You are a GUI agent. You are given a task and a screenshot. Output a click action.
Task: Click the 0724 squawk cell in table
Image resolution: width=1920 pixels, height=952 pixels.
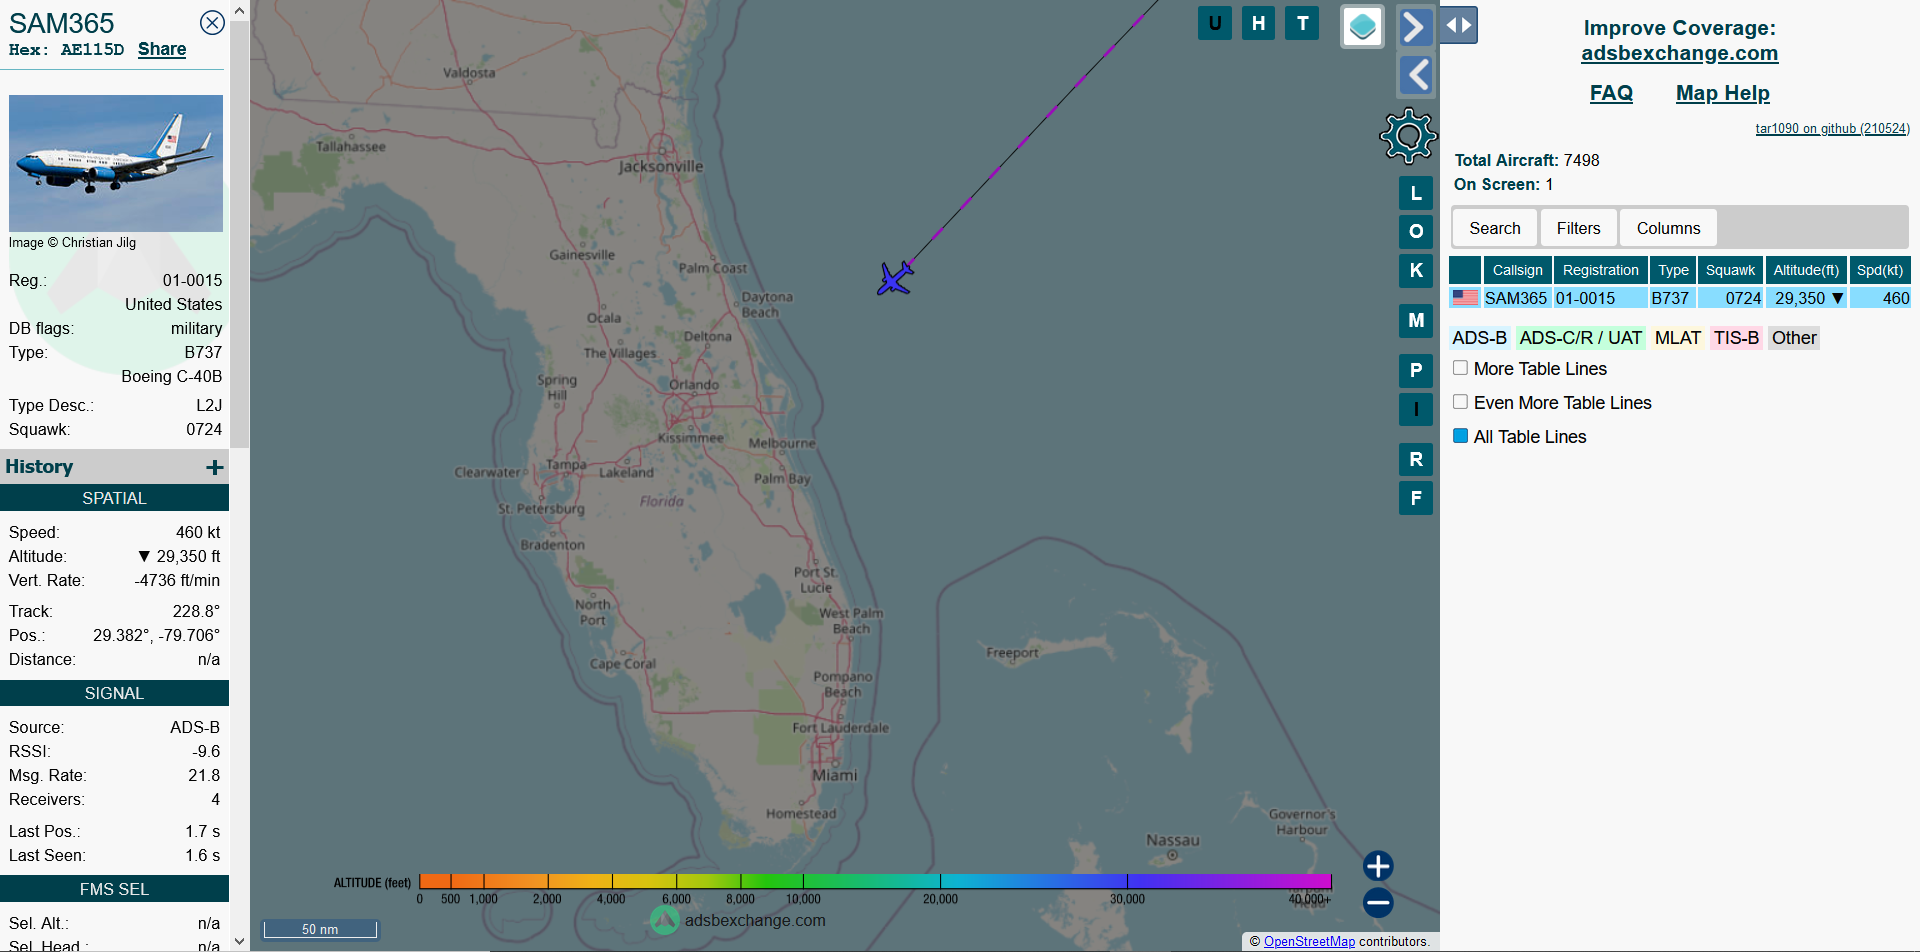[1731, 298]
